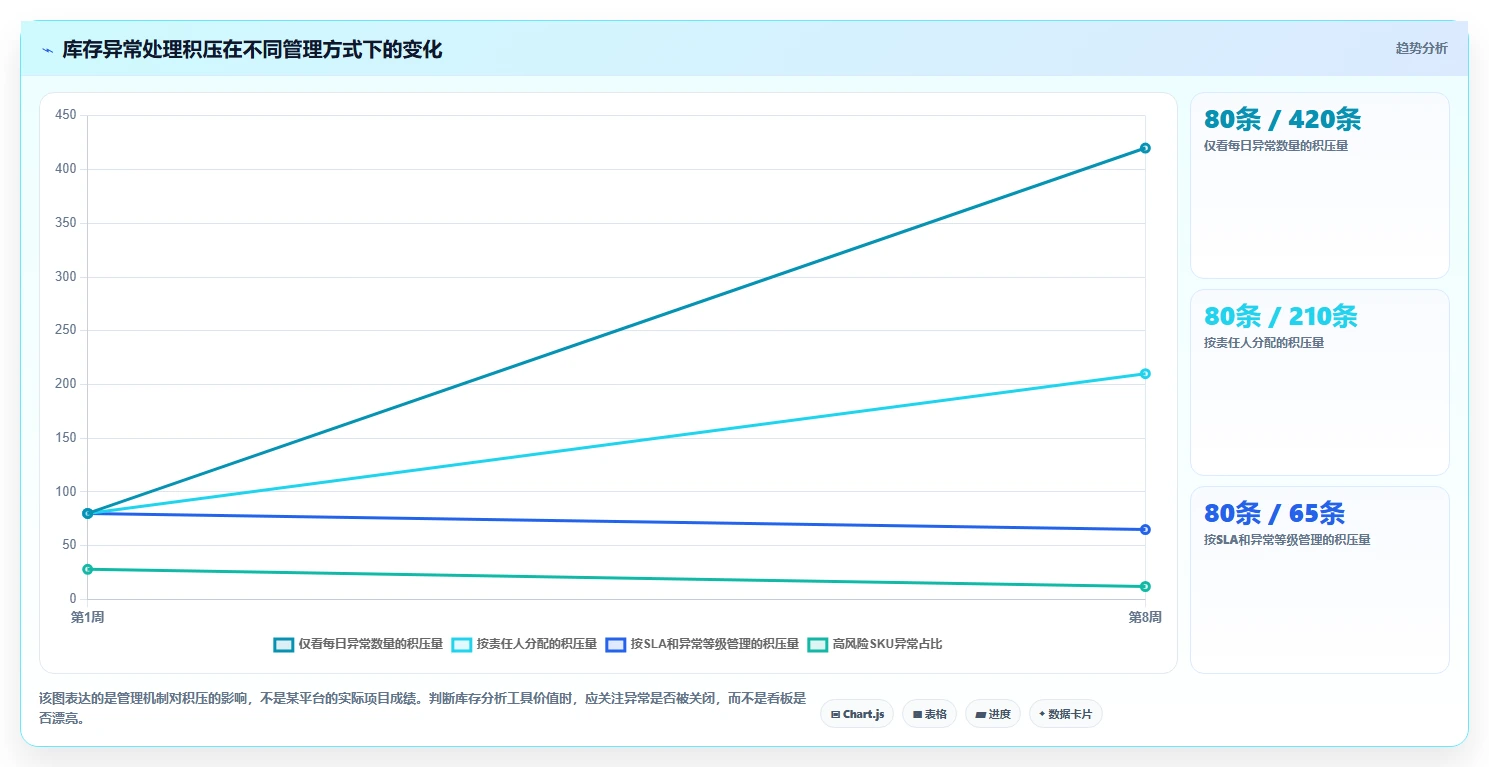Image resolution: width=1489 pixels, height=767 pixels.
Task: Click the dark teal legend swatch for 仅看每日异常数量
Action: click(283, 644)
